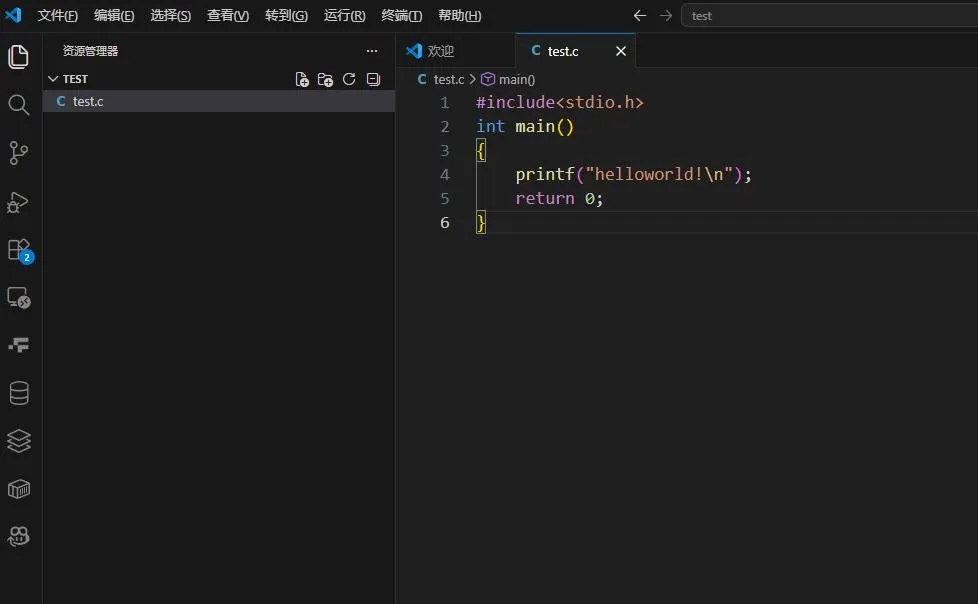Viewport: 978px width, 604px height.
Task: Open the 转到(G) menu
Action: 286,16
